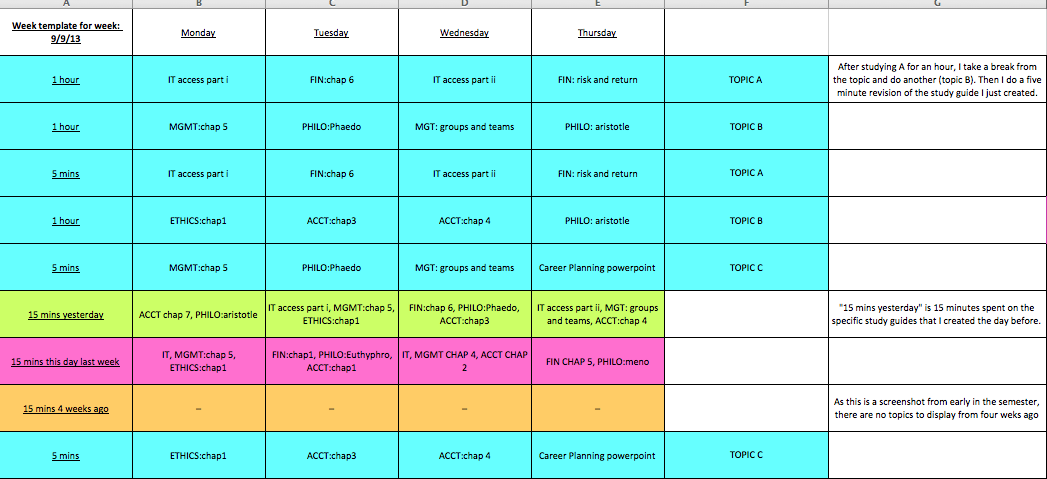Click 'MGMT:chap 5' in the '5 mins' row
This screenshot has width=1047, height=479.
198,267
